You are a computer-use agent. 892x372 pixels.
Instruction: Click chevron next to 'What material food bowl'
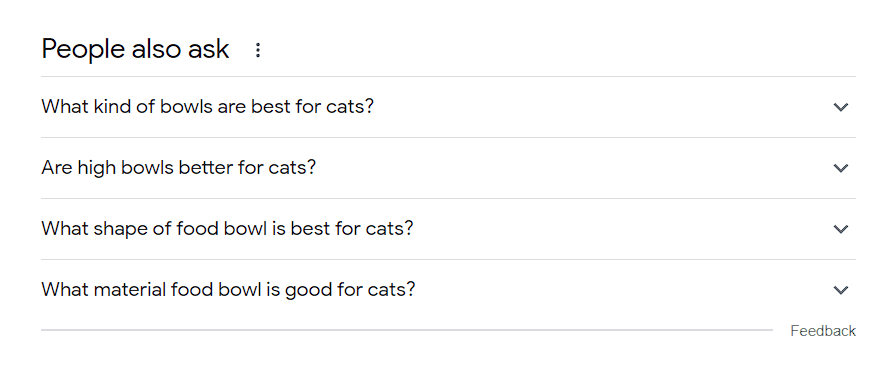[x=840, y=290]
